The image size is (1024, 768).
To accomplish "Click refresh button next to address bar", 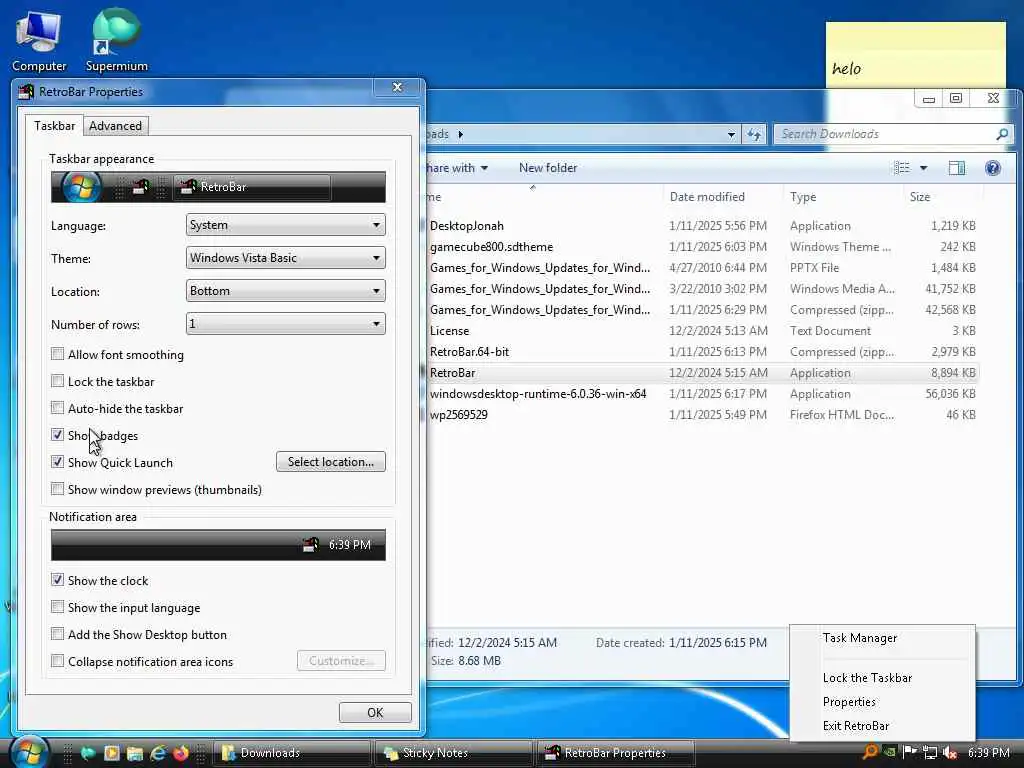I will (754, 135).
